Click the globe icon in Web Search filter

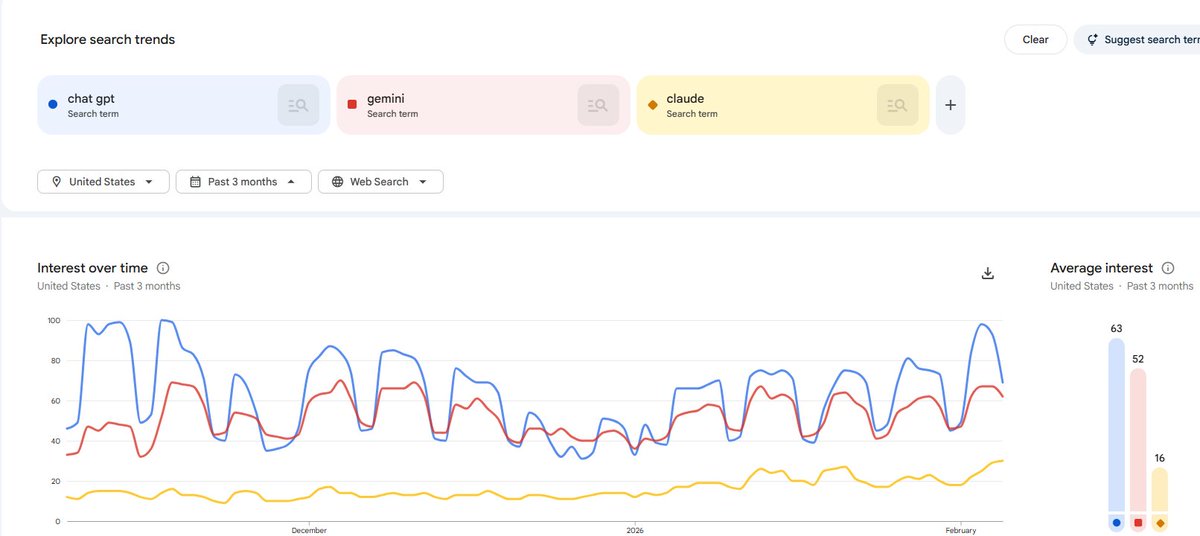coord(337,182)
